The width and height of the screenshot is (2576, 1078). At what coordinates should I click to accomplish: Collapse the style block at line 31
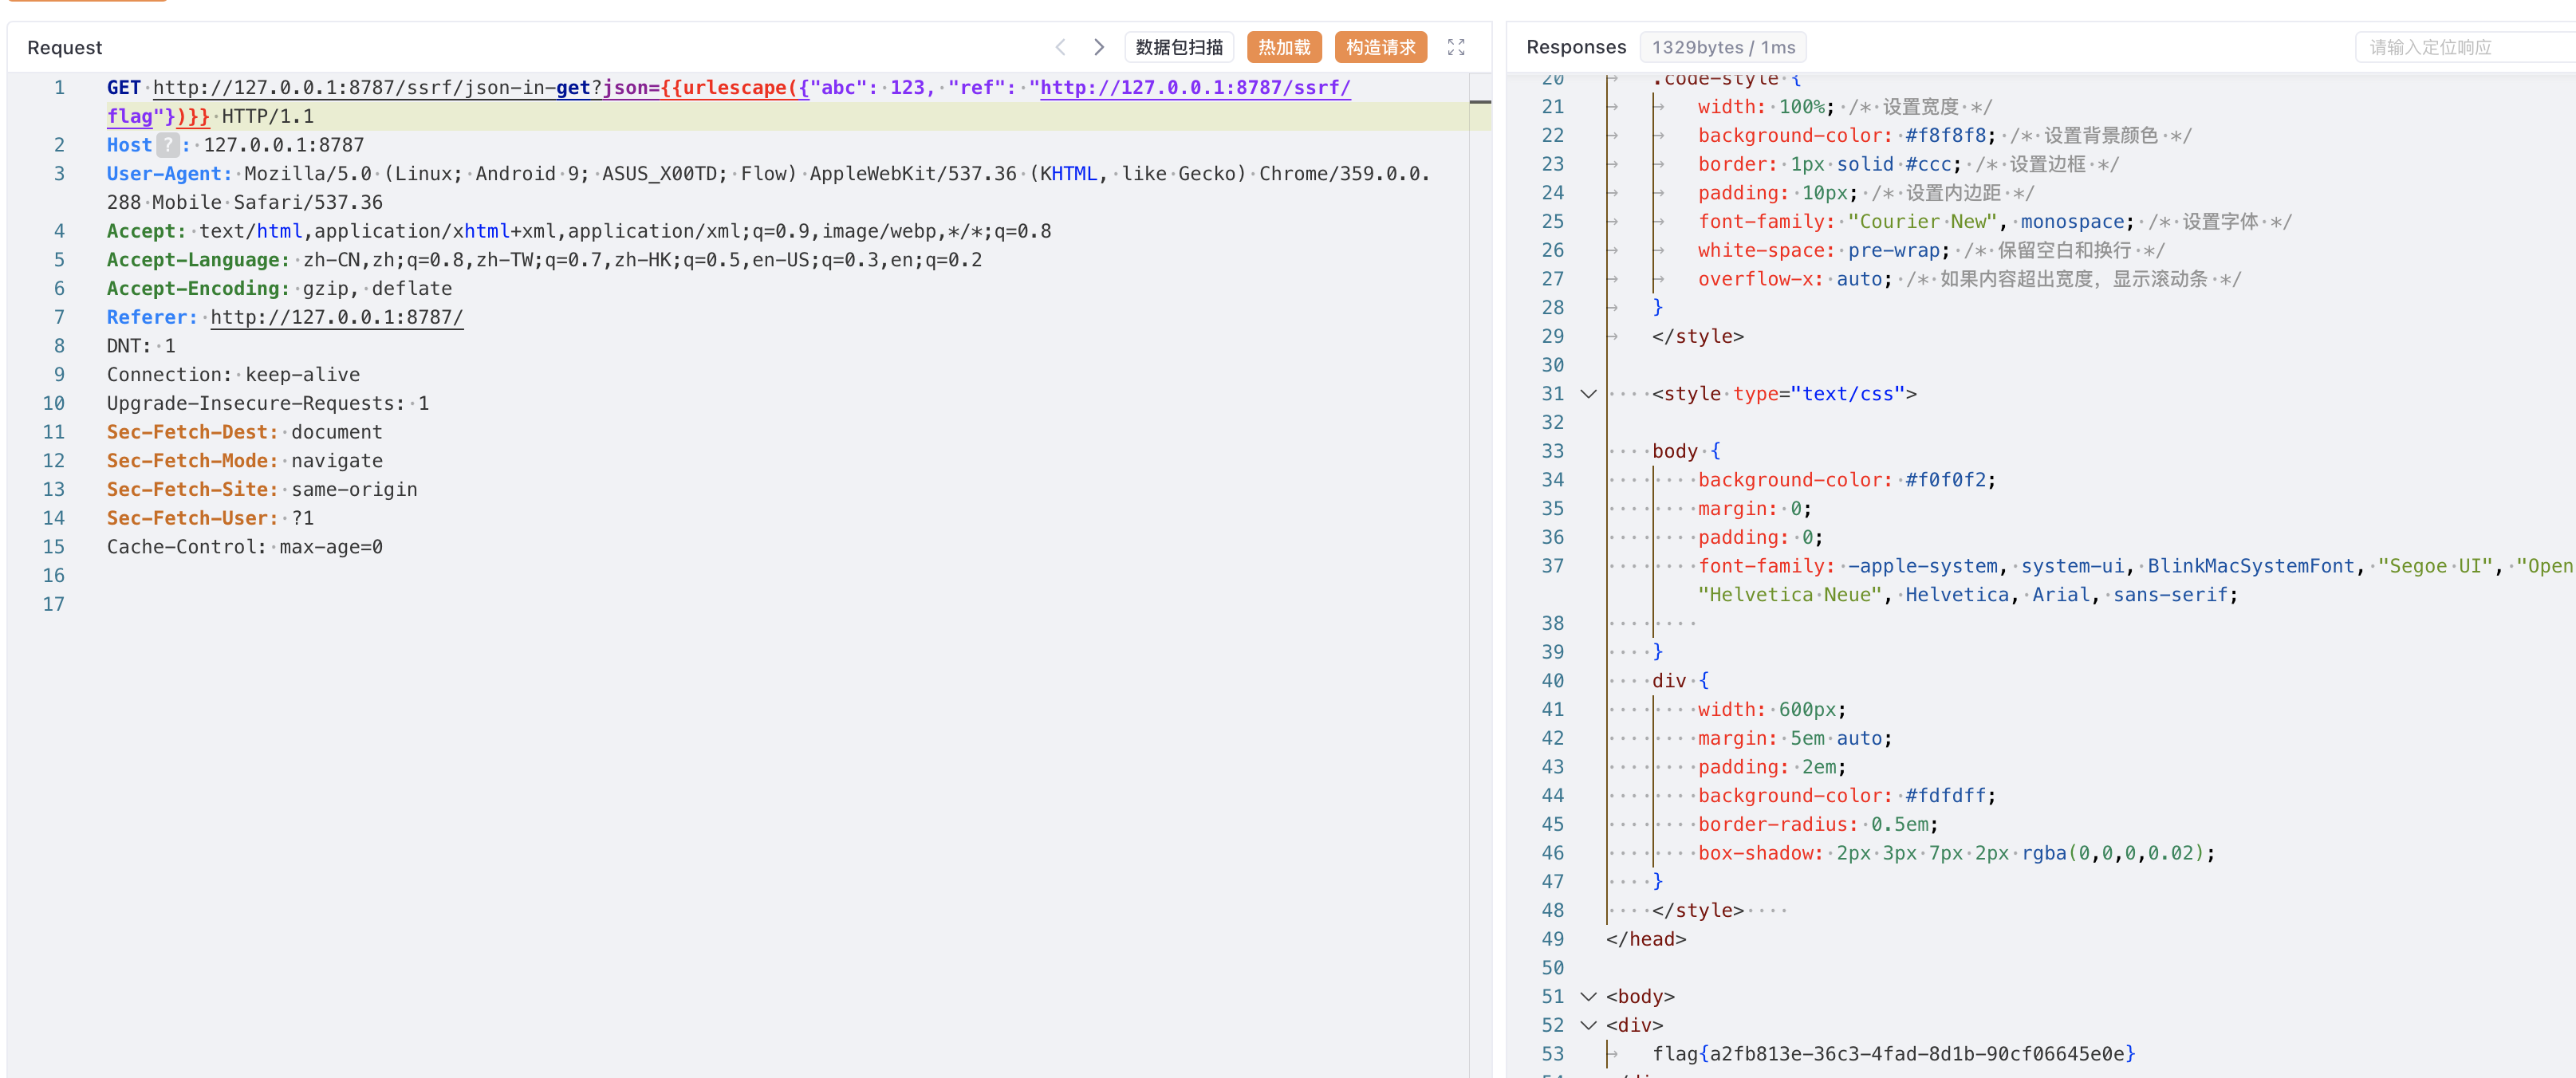1588,394
